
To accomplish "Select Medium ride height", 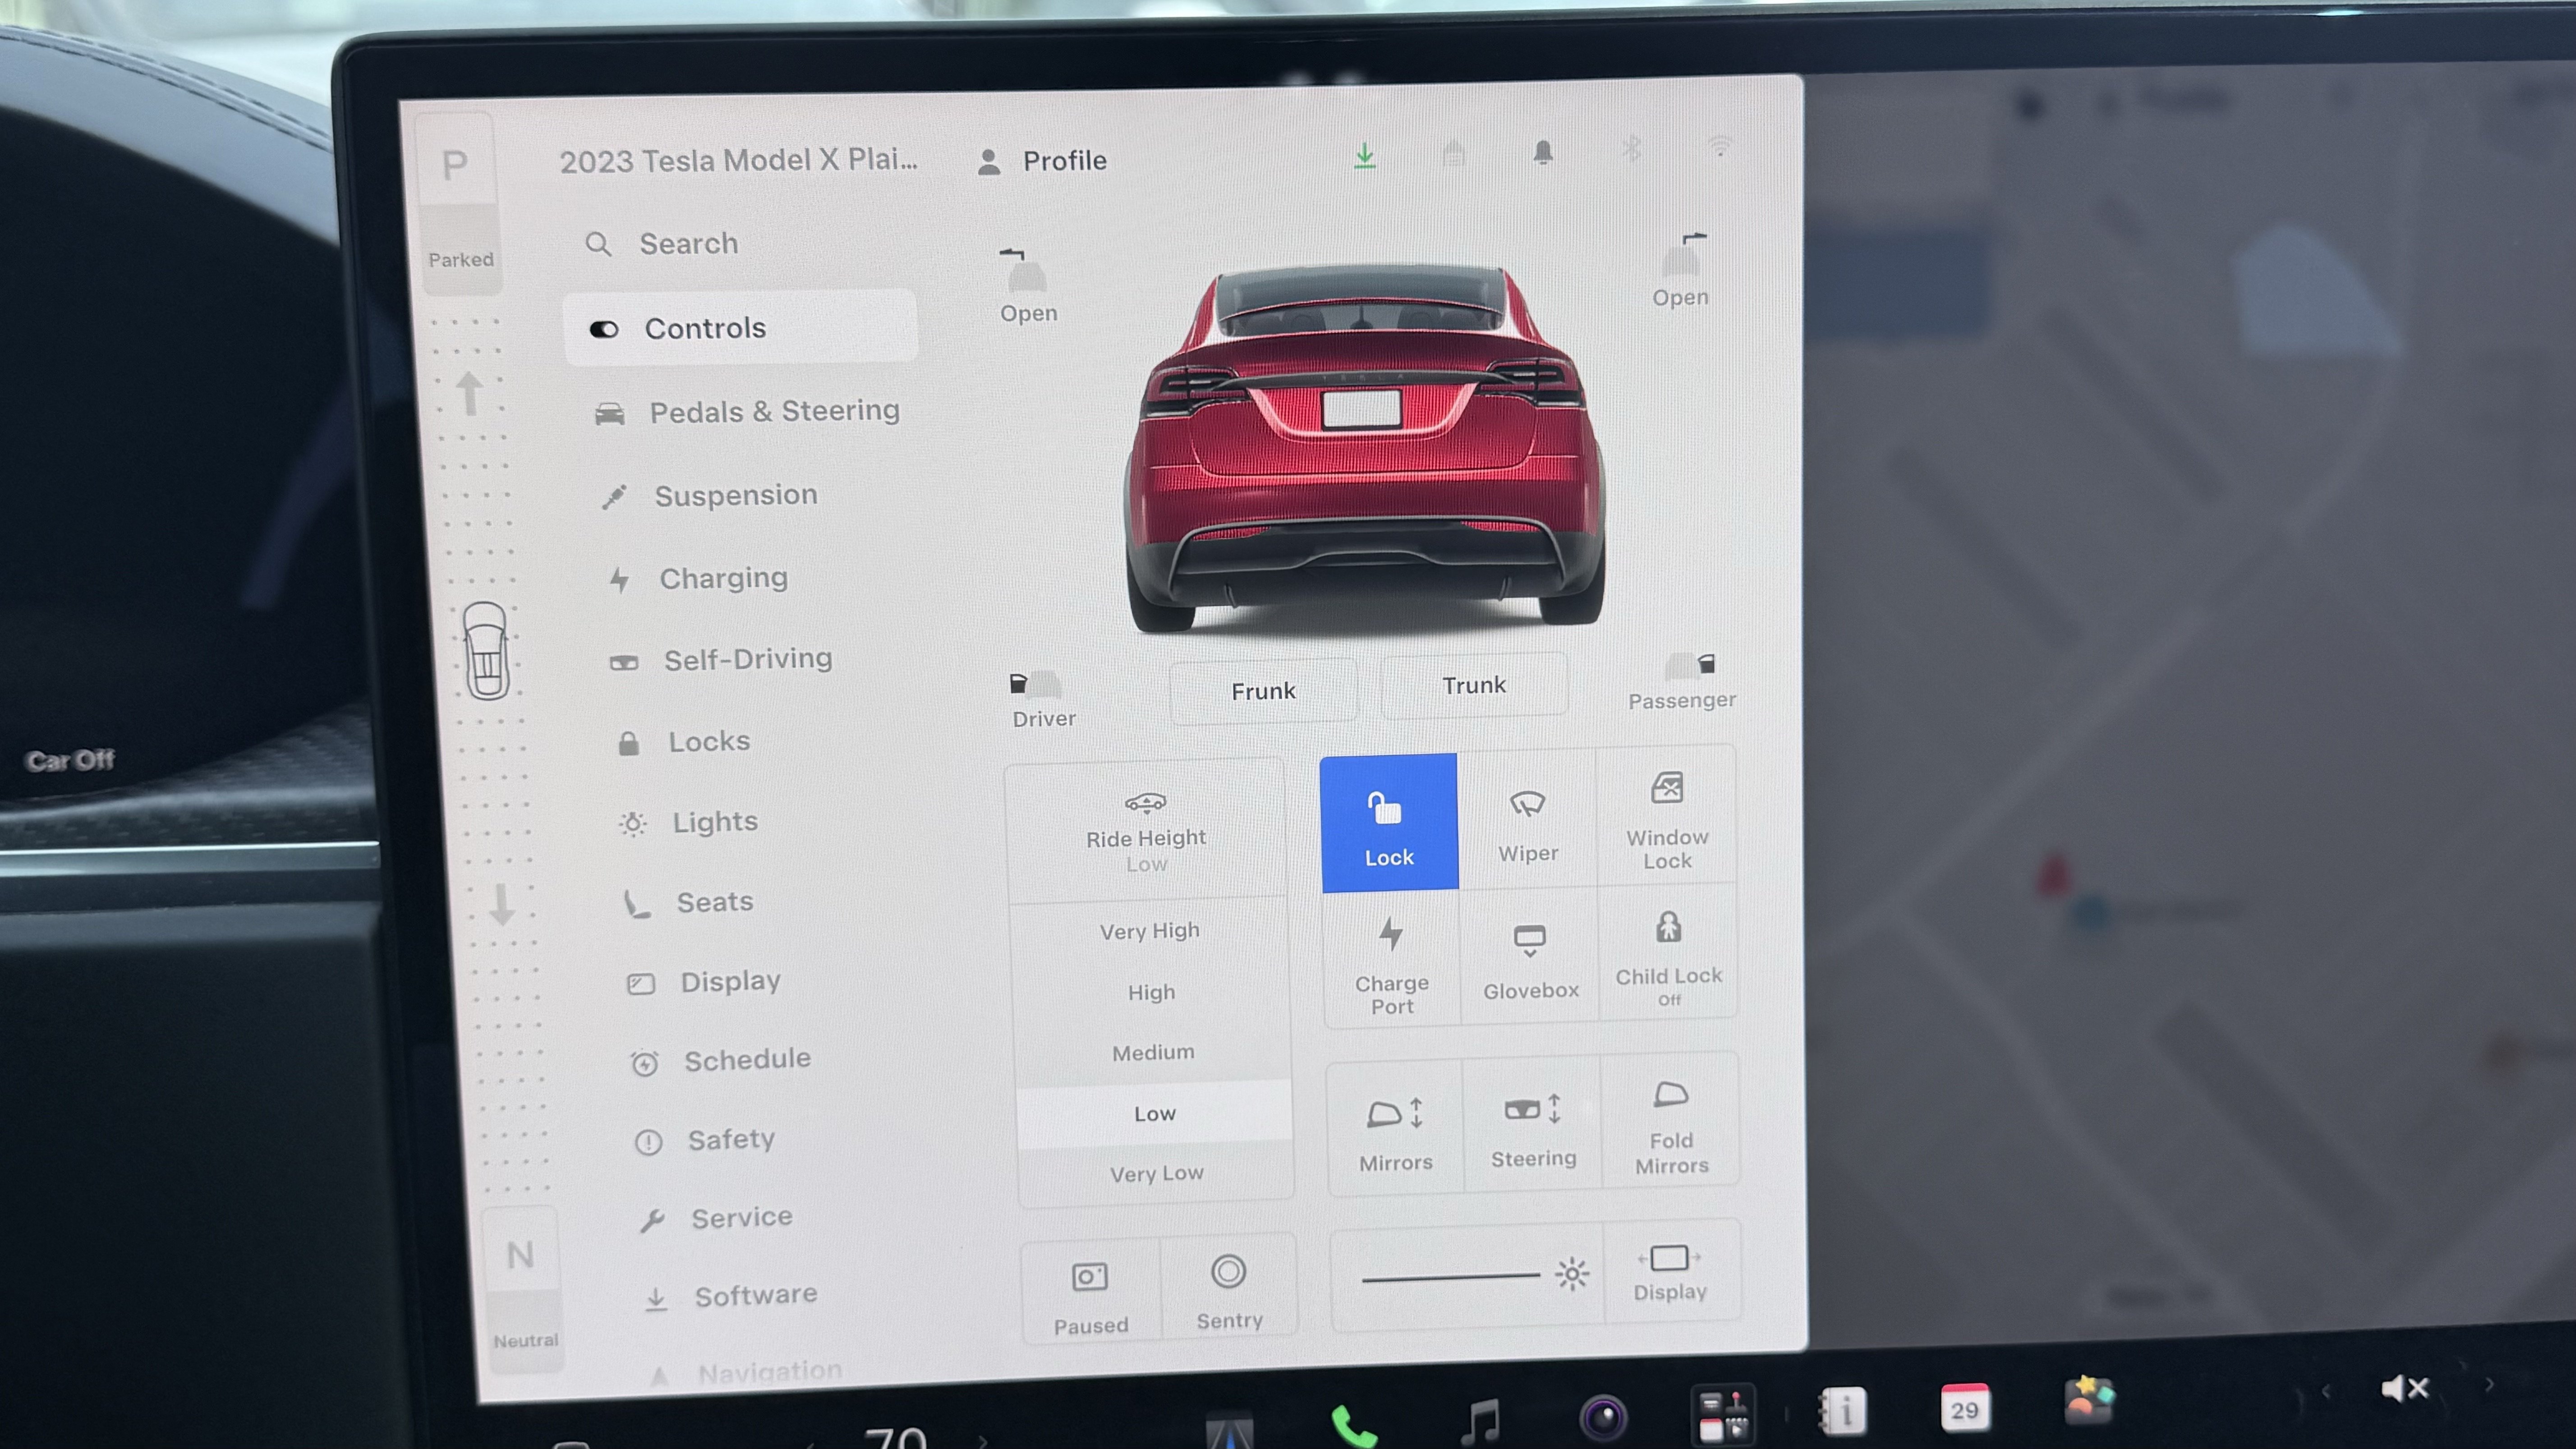I will pyautogui.click(x=1153, y=1052).
